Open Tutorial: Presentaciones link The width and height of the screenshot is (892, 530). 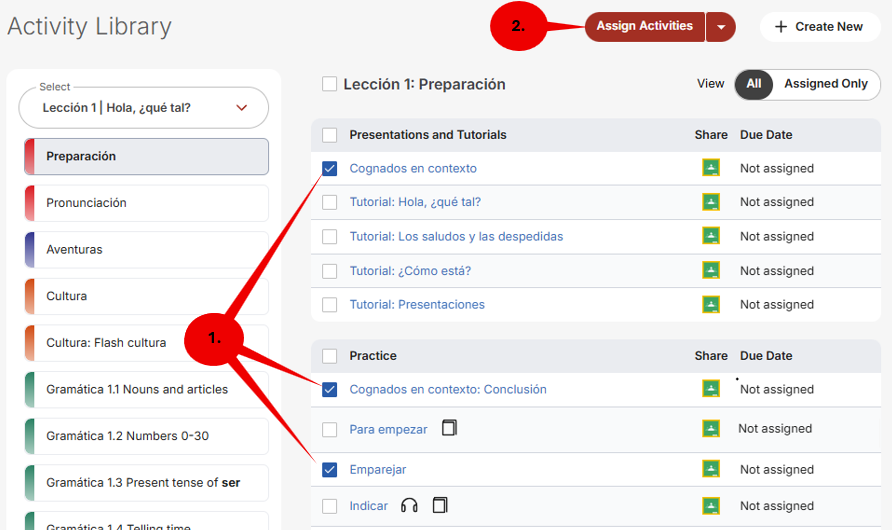(x=417, y=305)
